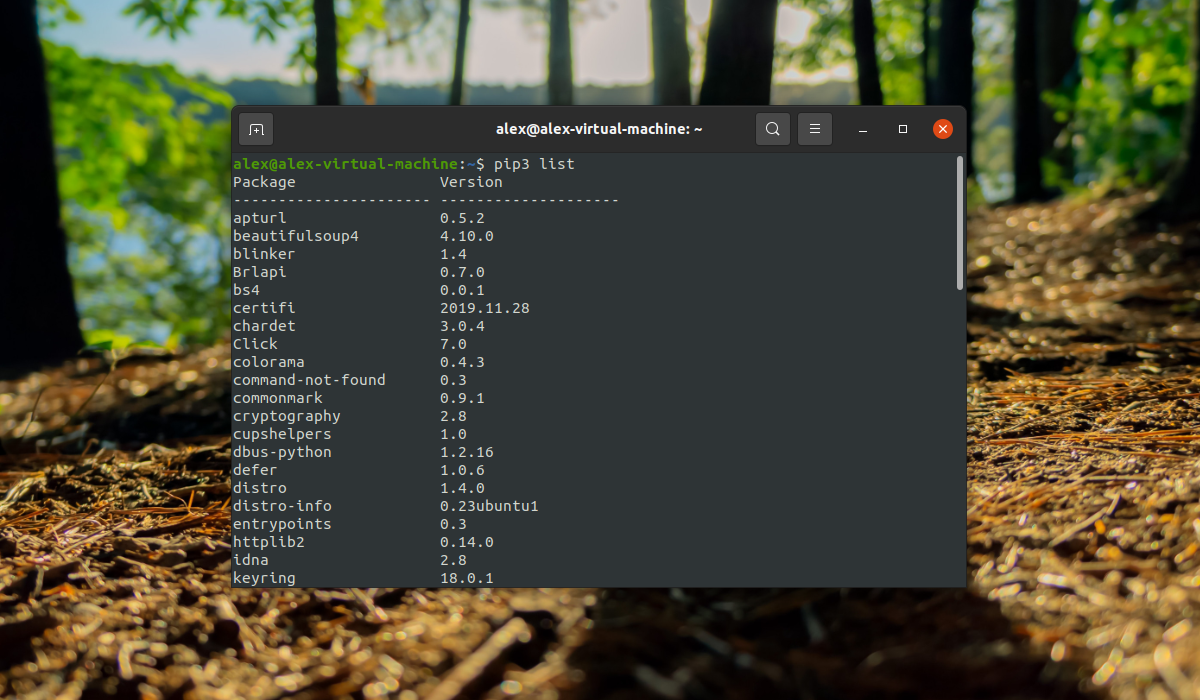
Task: Select the colorama package name
Action: point(269,362)
